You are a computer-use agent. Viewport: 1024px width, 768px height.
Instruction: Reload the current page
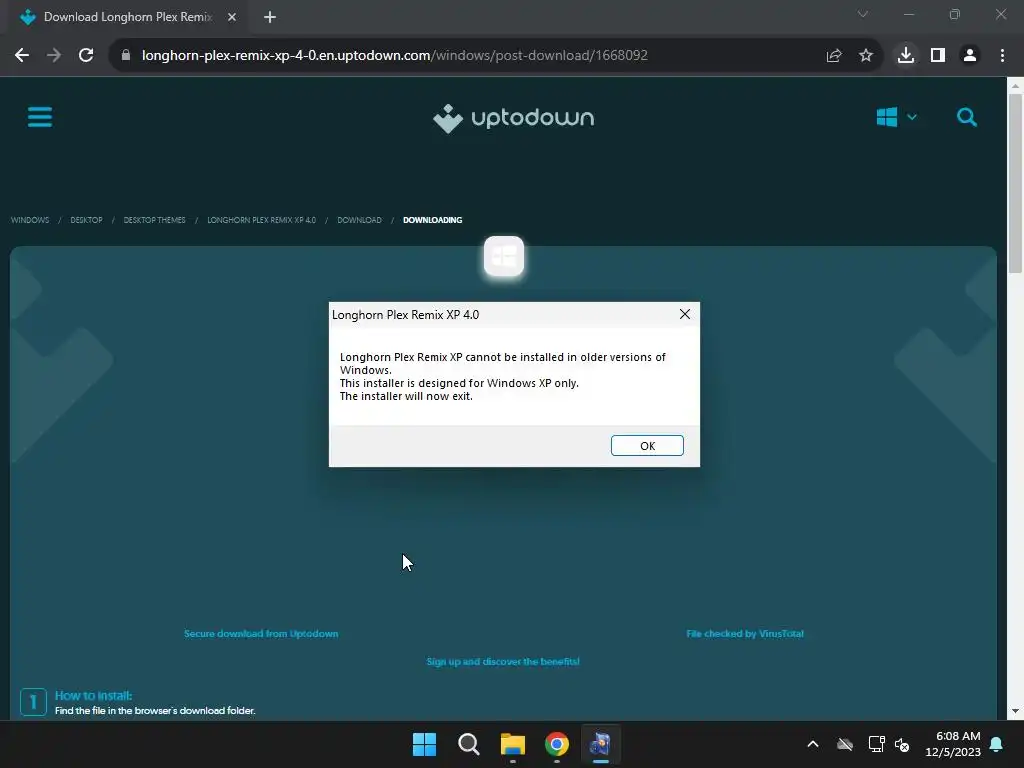pyautogui.click(x=86, y=56)
